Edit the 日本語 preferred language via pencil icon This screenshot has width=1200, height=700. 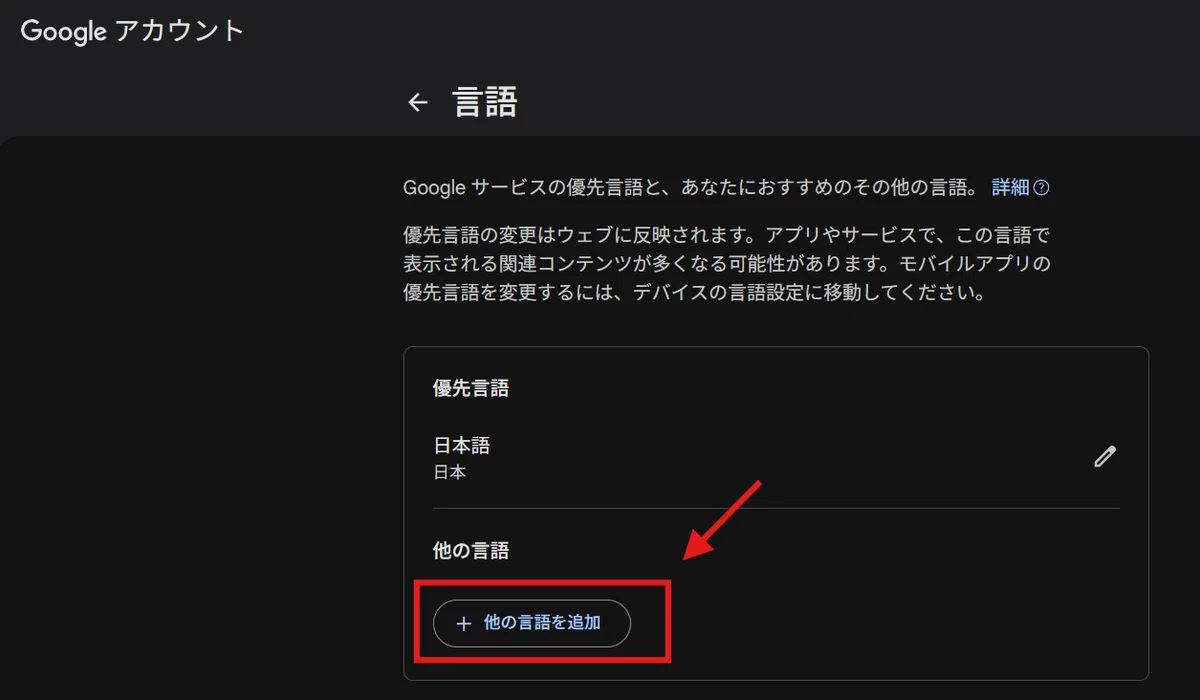[1104, 457]
